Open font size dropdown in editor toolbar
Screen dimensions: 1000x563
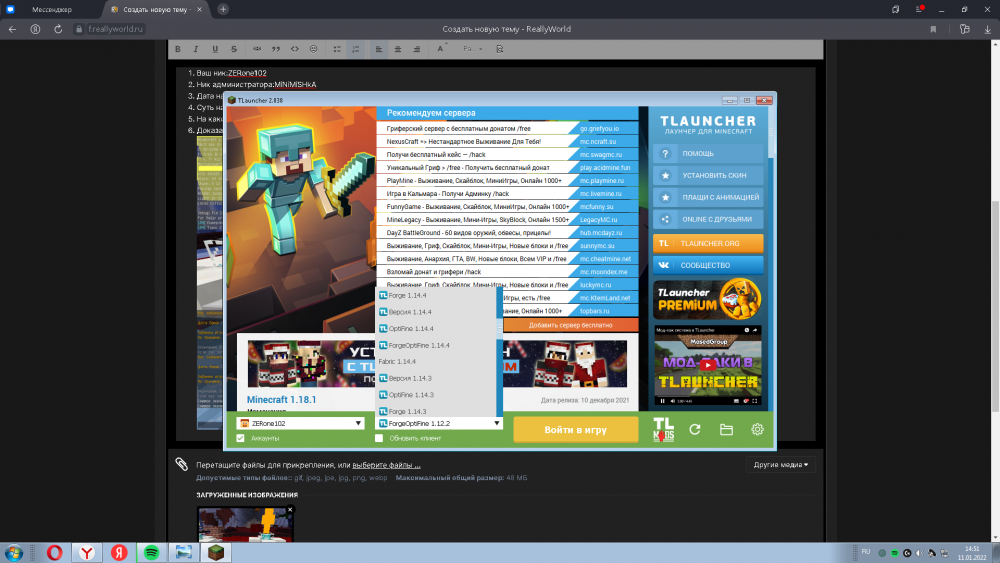473,49
